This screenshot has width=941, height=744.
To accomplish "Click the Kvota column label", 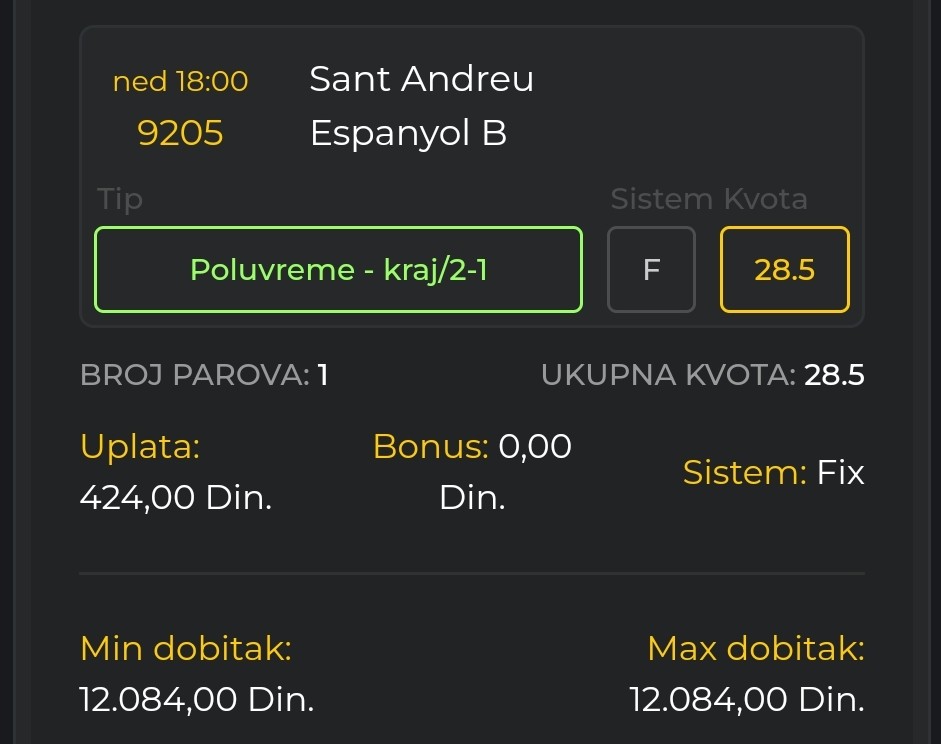I will 765,199.
